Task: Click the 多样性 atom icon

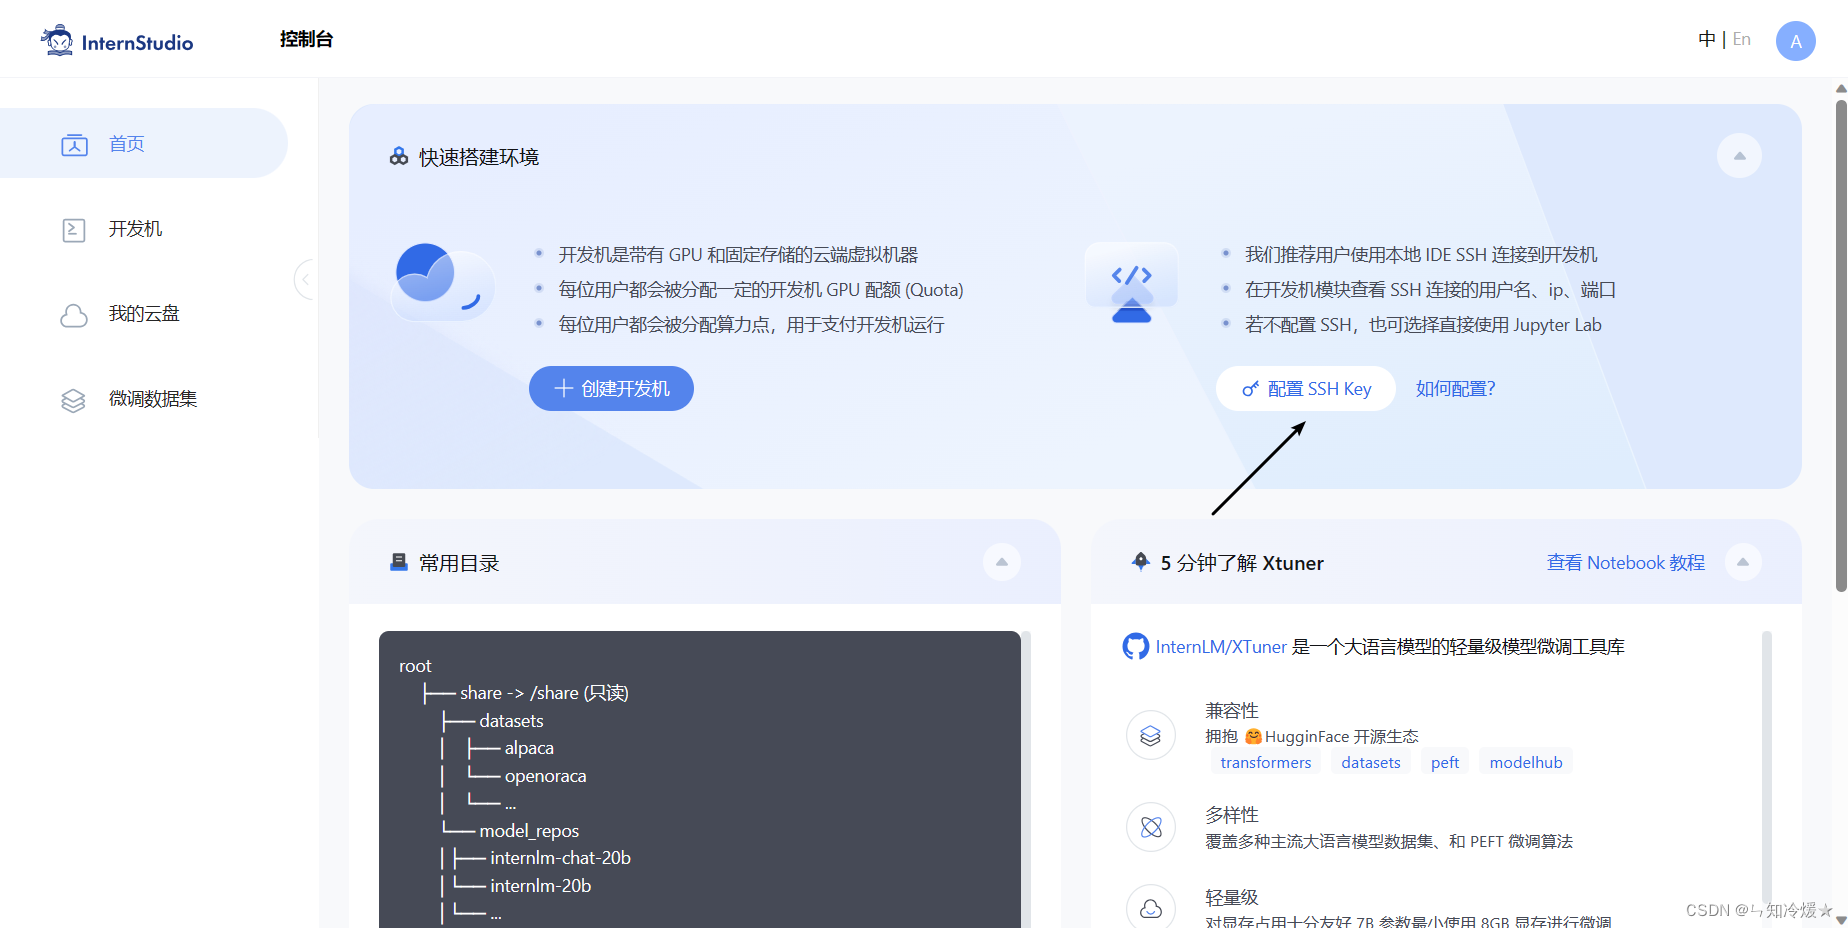Action: click(1151, 827)
